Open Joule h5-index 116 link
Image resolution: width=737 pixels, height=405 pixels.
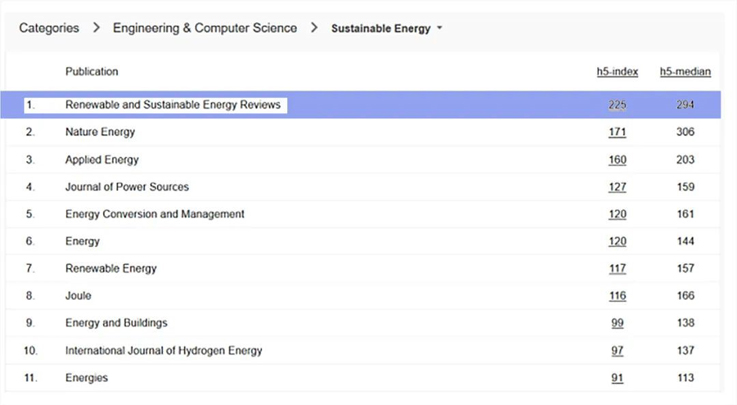[x=616, y=296]
